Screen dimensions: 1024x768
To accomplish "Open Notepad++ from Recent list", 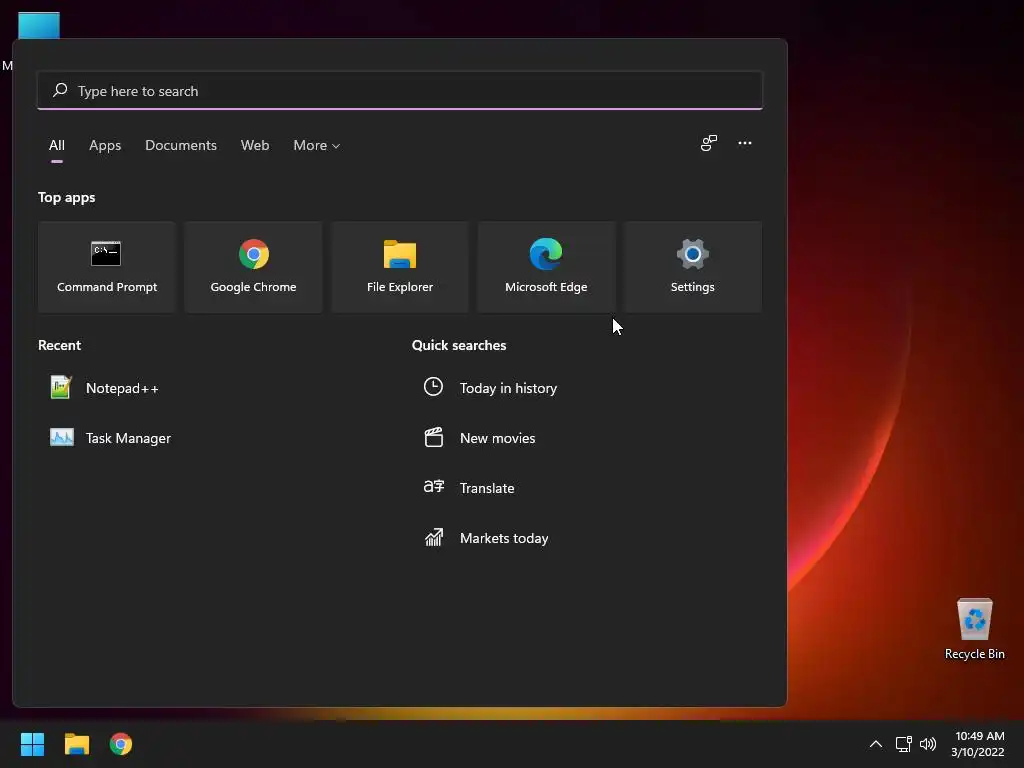I will coord(105,388).
